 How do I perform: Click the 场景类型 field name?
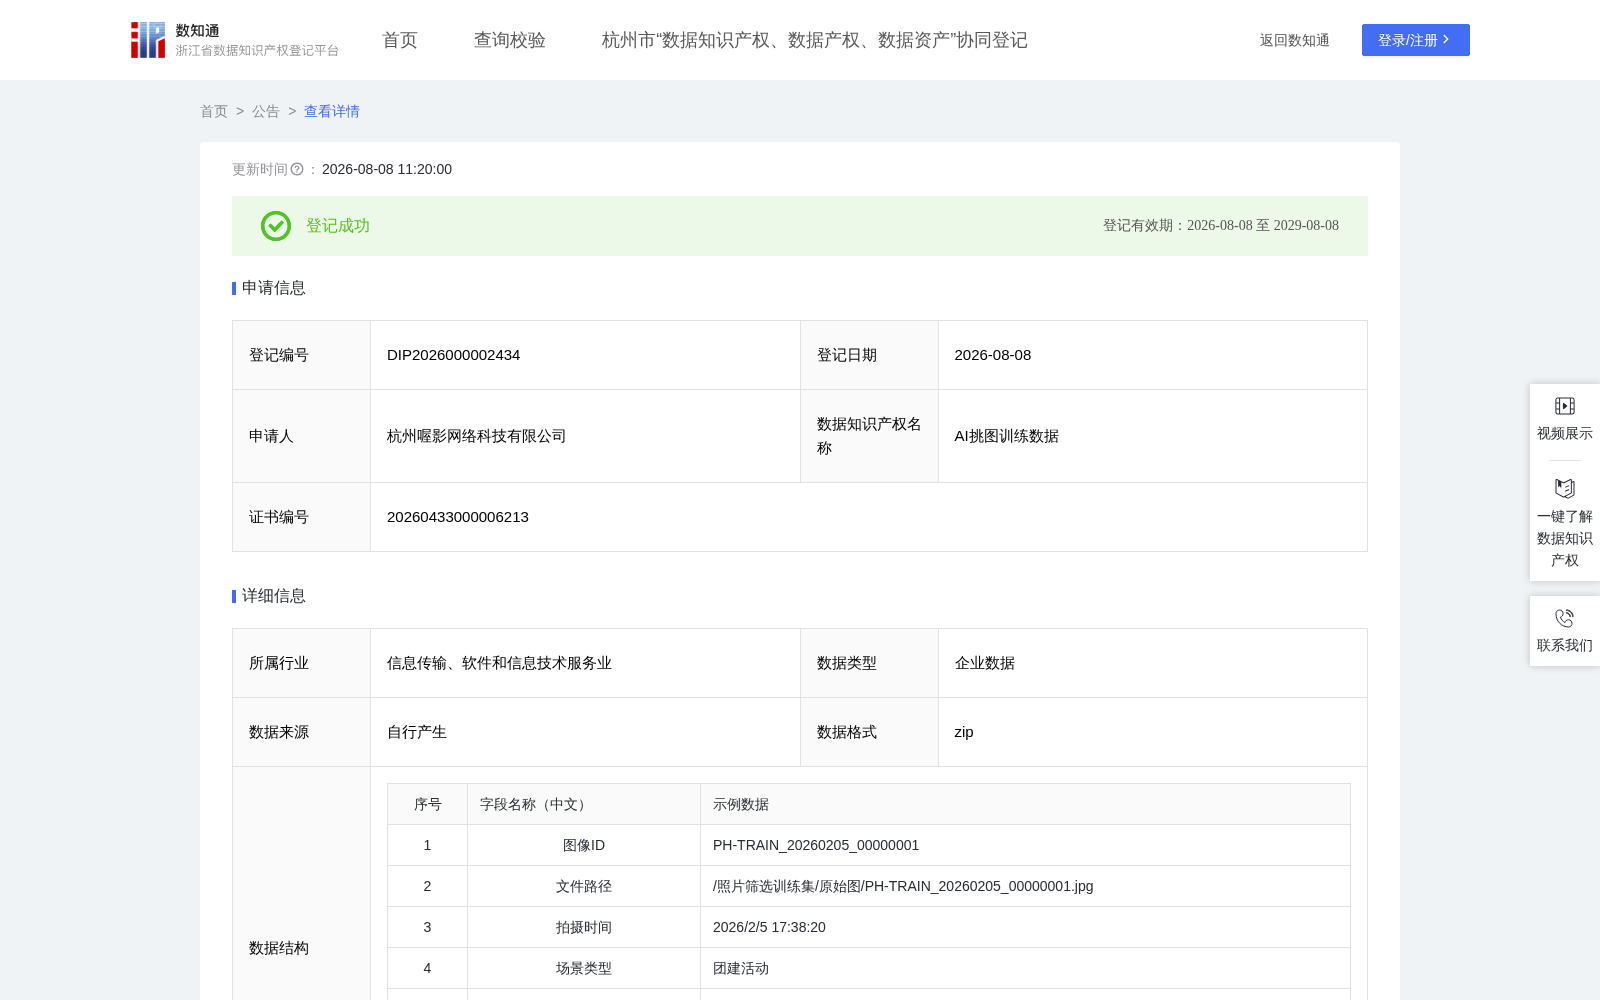(x=584, y=968)
